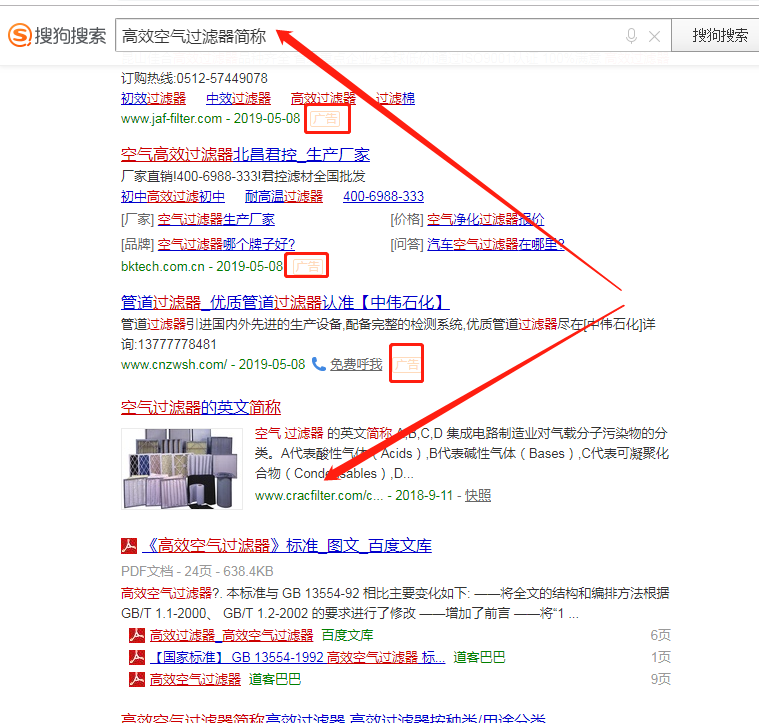Clear the search box with the X icon
Viewport: 759px width, 723px height.
point(654,36)
